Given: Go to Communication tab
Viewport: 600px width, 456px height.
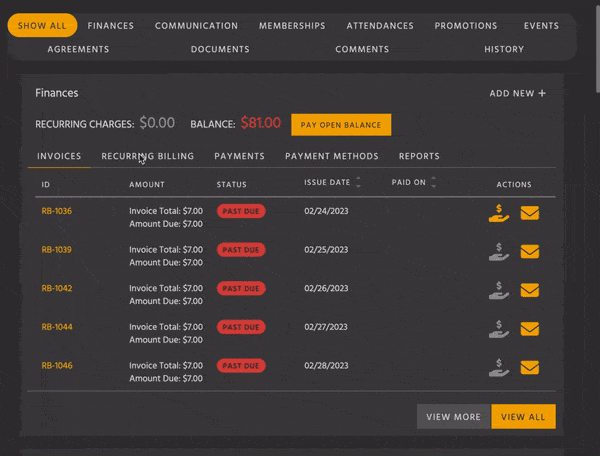Looking at the screenshot, I should (196, 26).
